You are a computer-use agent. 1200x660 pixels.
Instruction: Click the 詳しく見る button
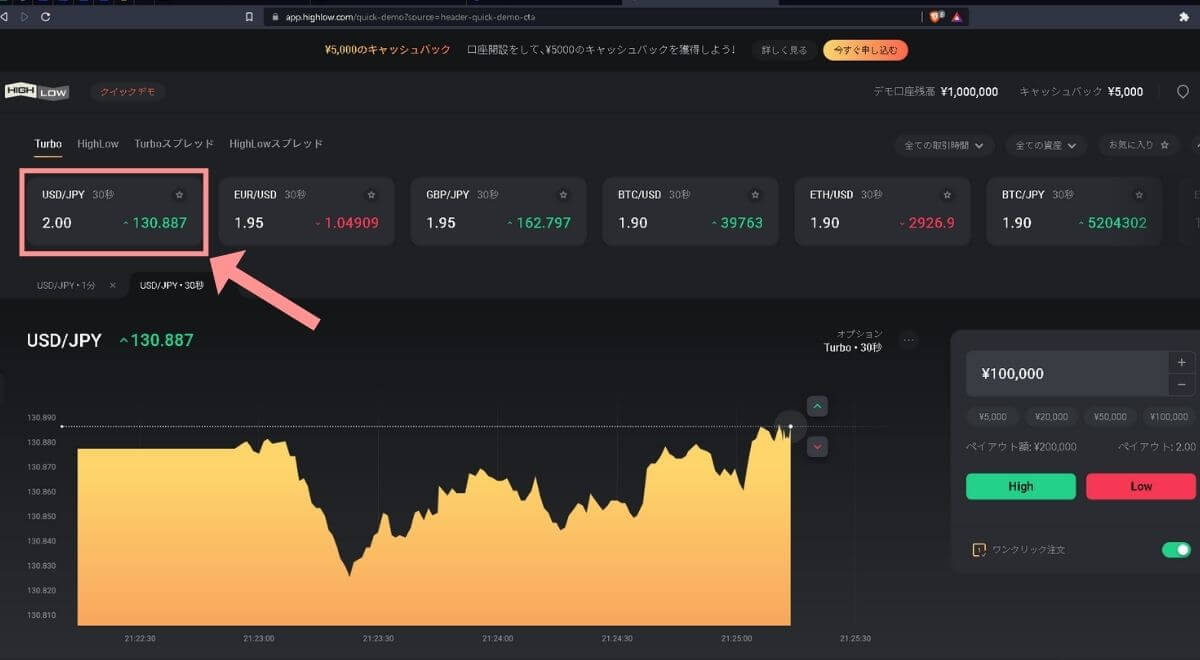tap(783, 50)
